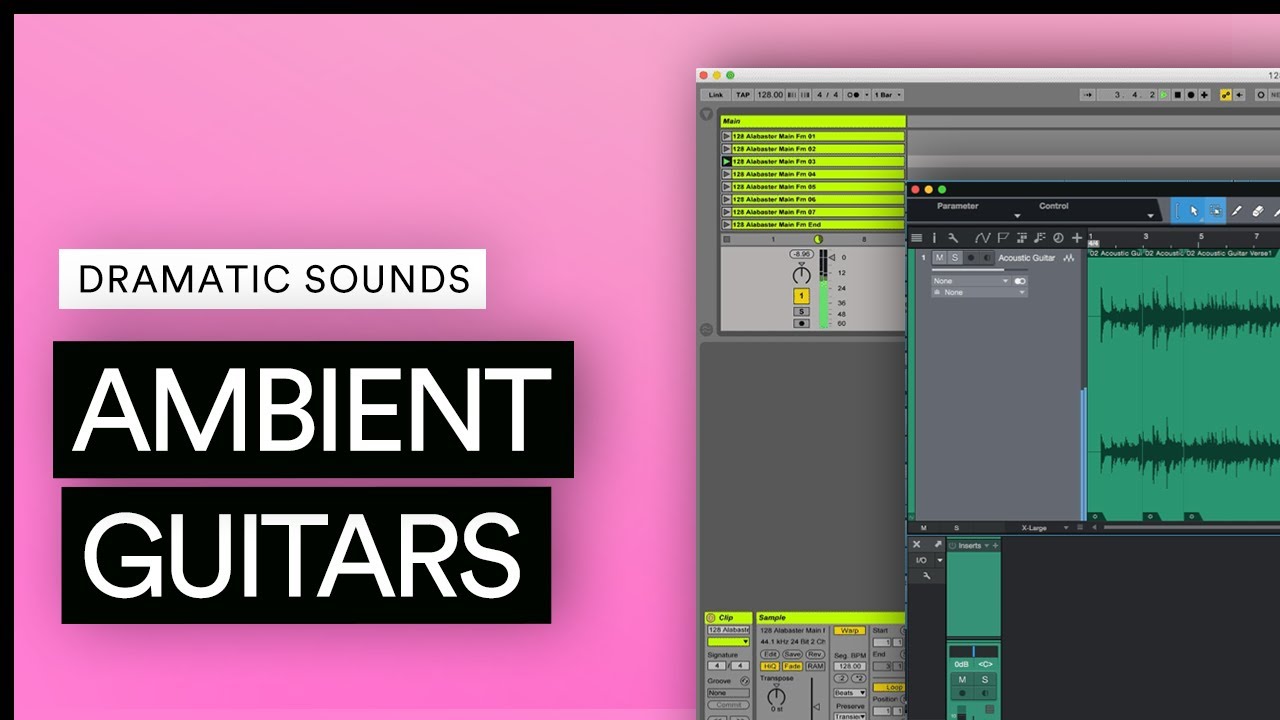Solo the Acoustic Guitar track
The image size is (1280, 720).
point(955,258)
